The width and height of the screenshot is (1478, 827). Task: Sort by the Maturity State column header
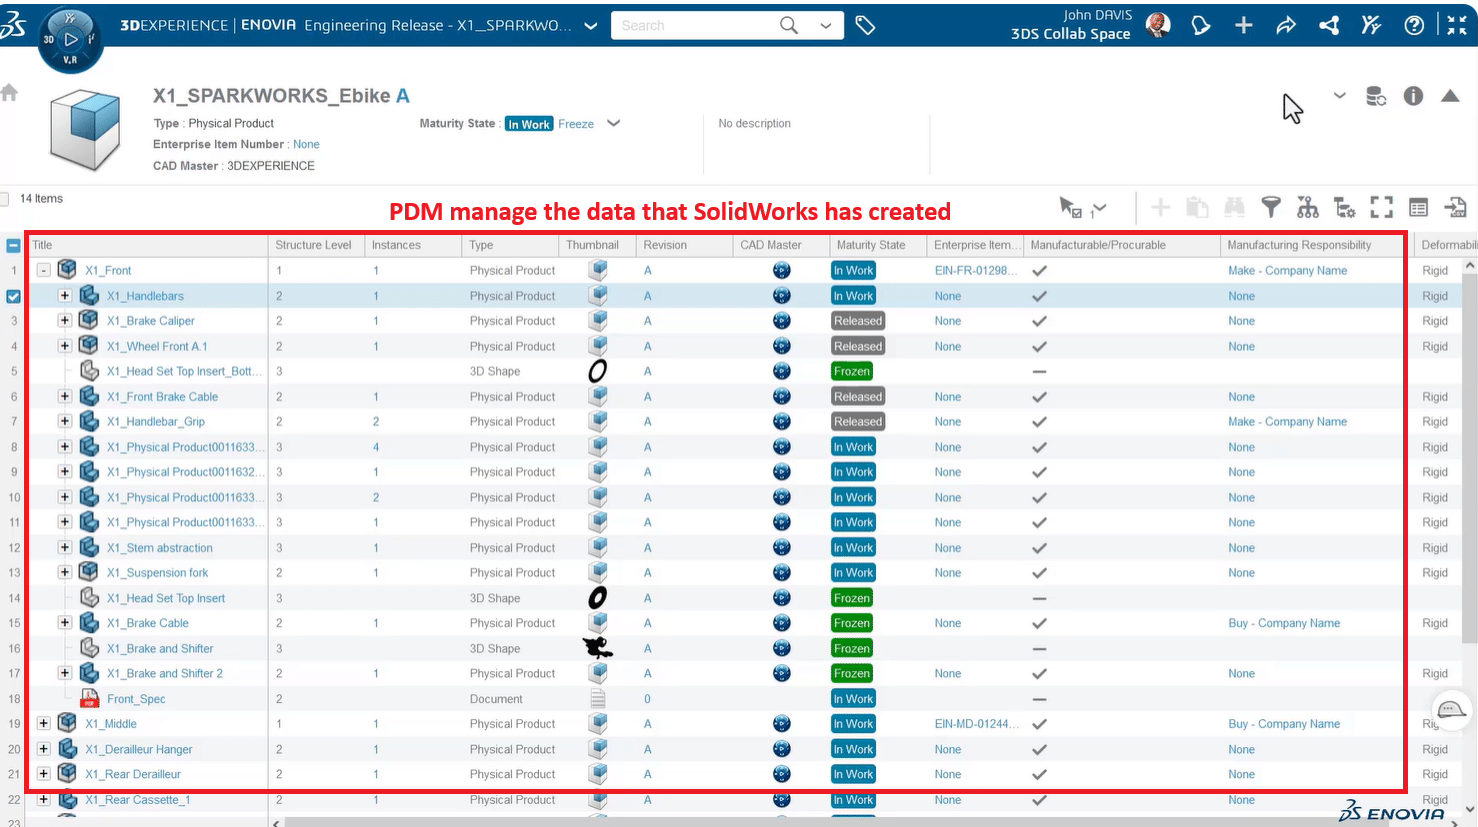[871, 245]
